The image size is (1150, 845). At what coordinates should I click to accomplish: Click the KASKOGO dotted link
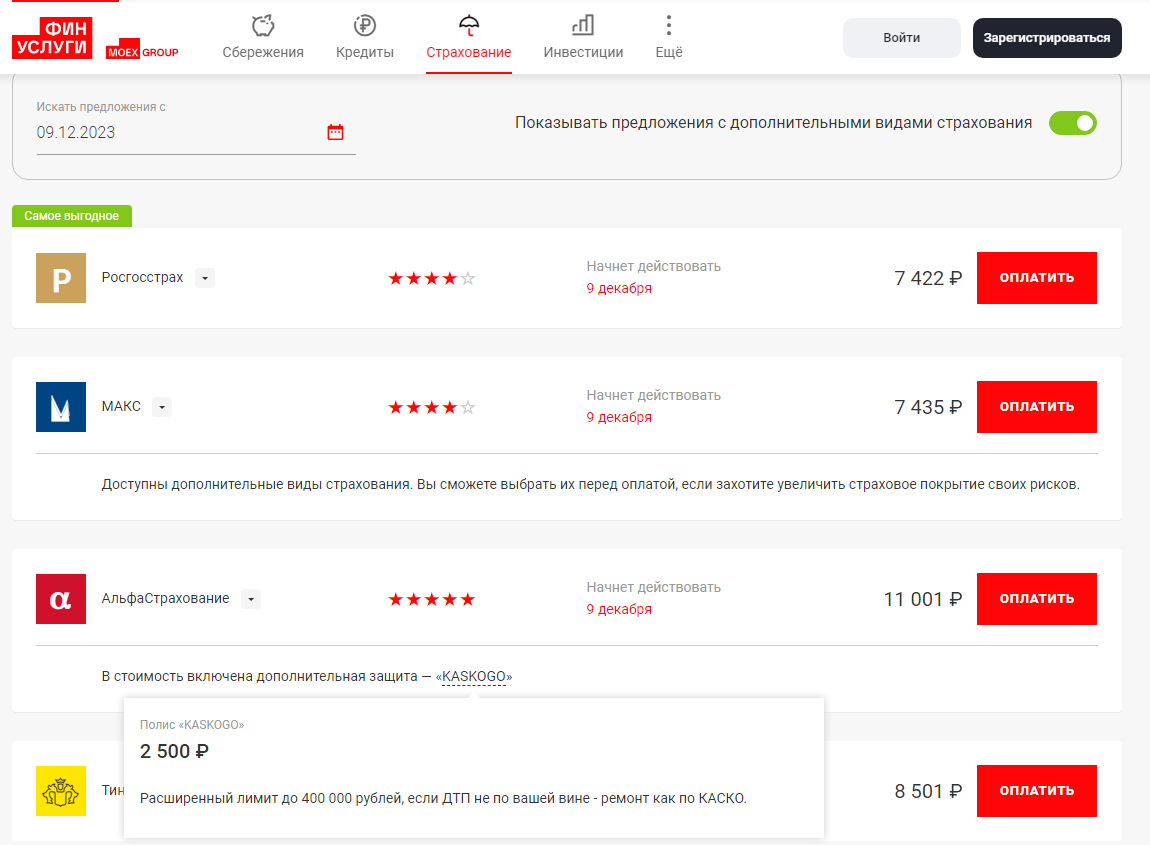tap(474, 677)
